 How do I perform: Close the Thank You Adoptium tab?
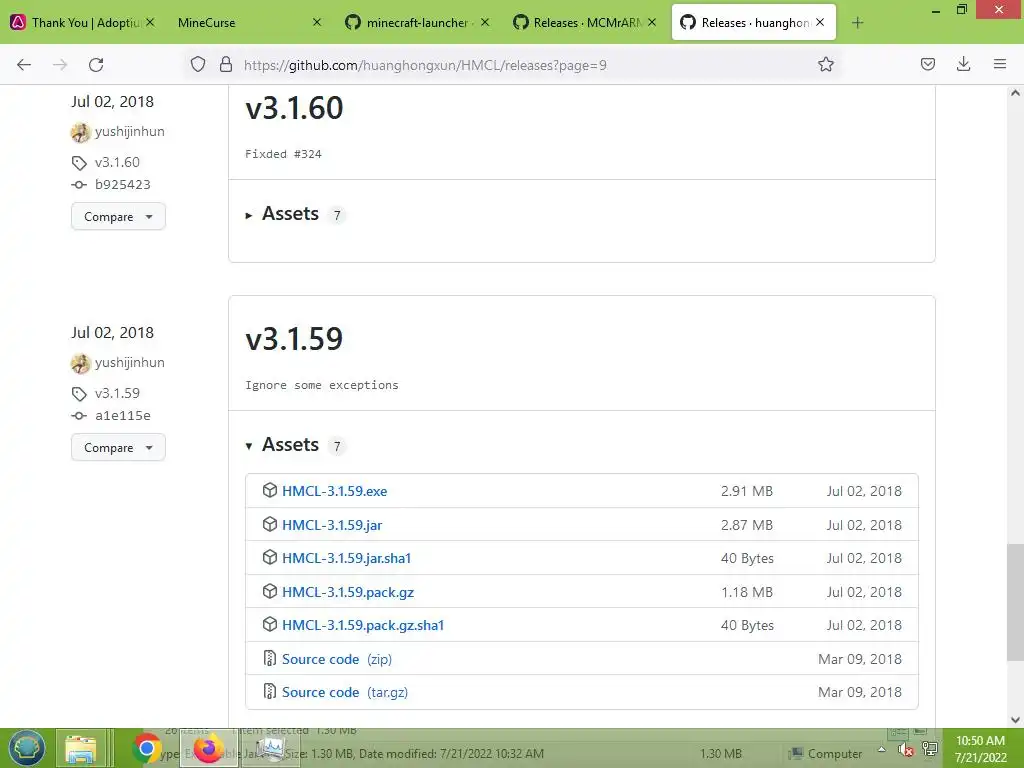point(150,22)
